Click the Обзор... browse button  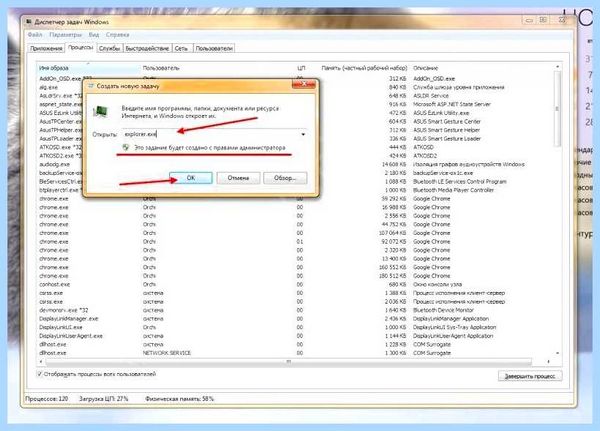[x=285, y=178]
